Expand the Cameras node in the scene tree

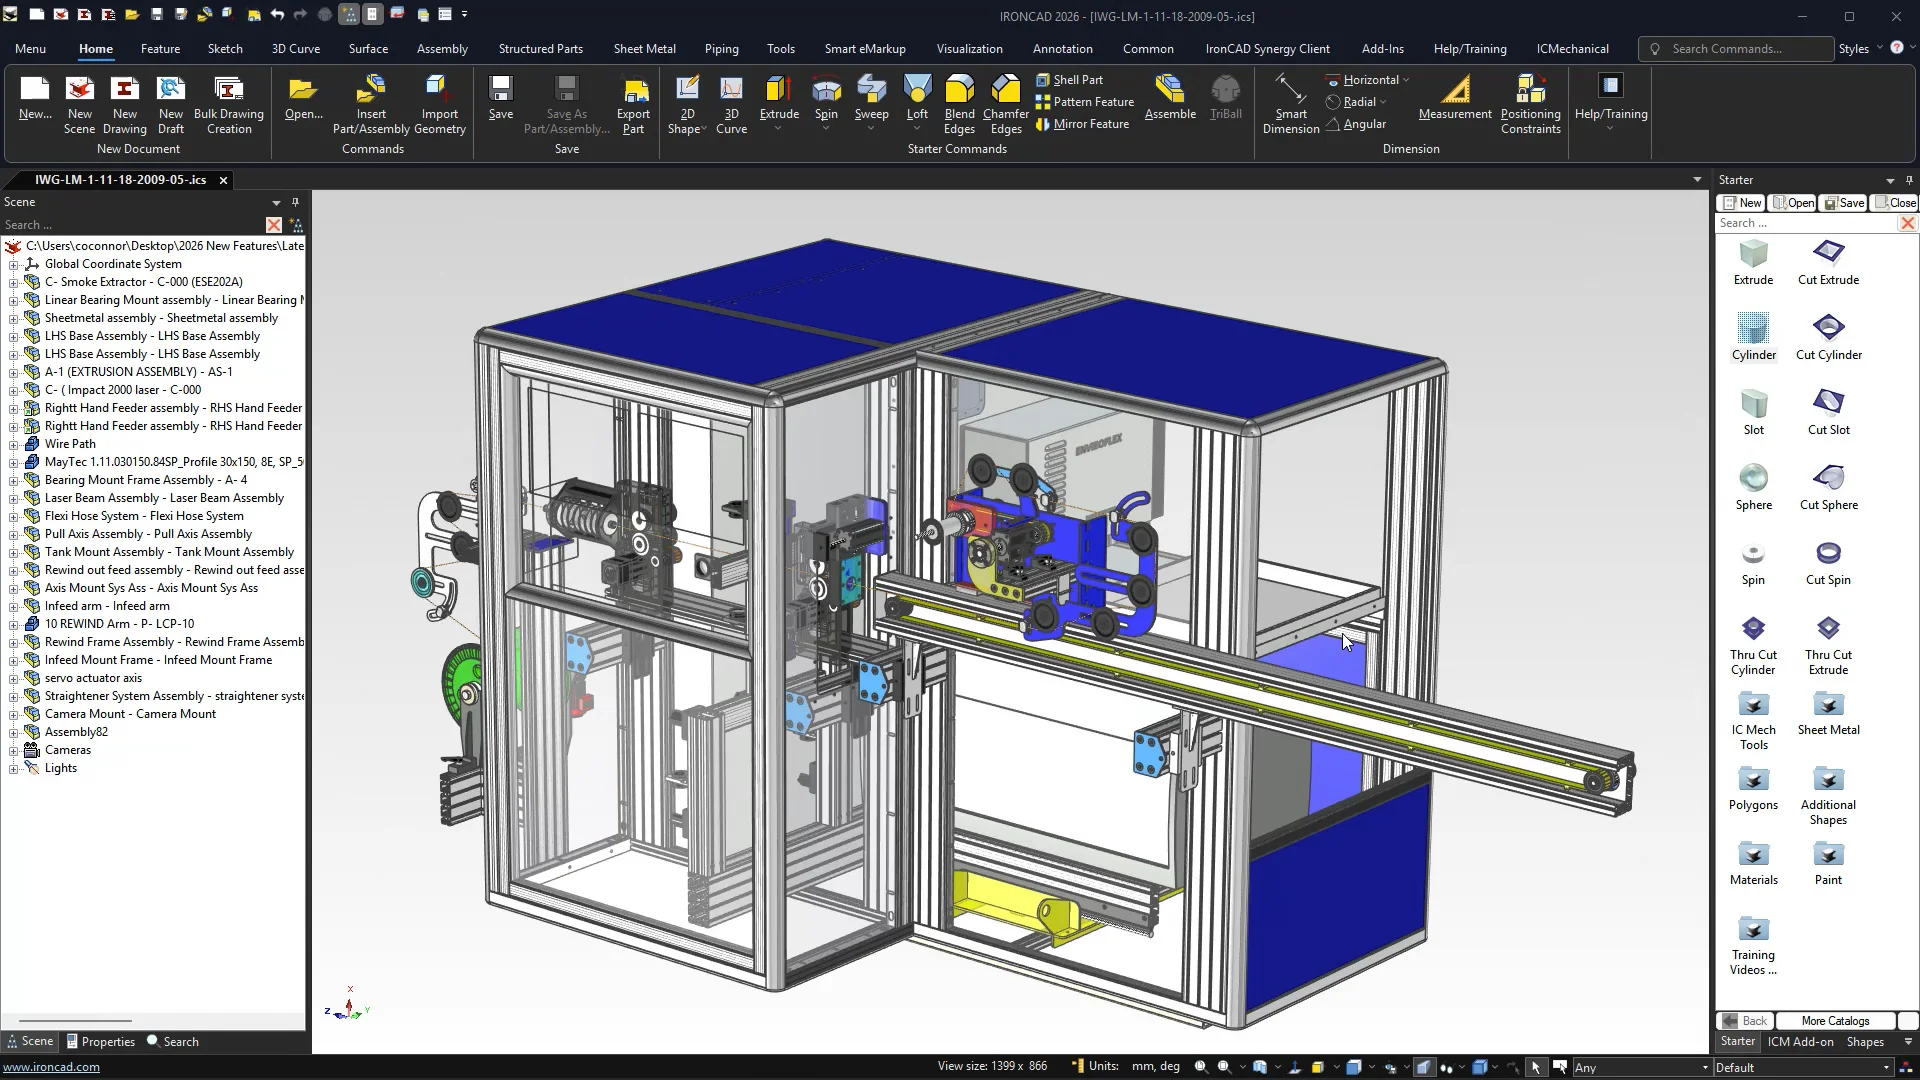12,749
